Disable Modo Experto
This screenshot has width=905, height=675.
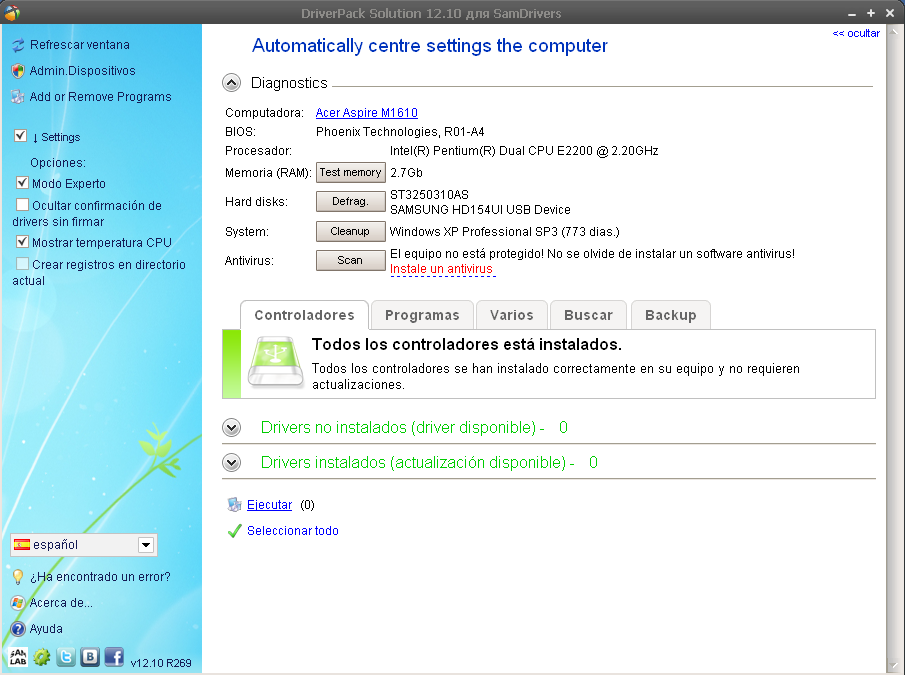22,183
